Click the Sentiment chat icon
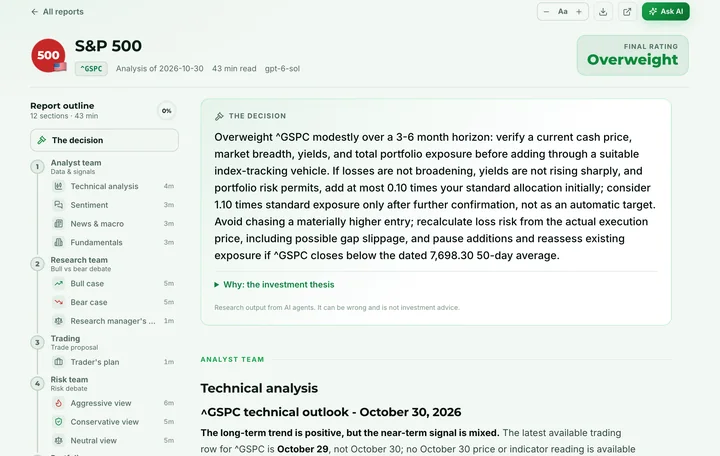The height and width of the screenshot is (456, 720). [x=58, y=205]
